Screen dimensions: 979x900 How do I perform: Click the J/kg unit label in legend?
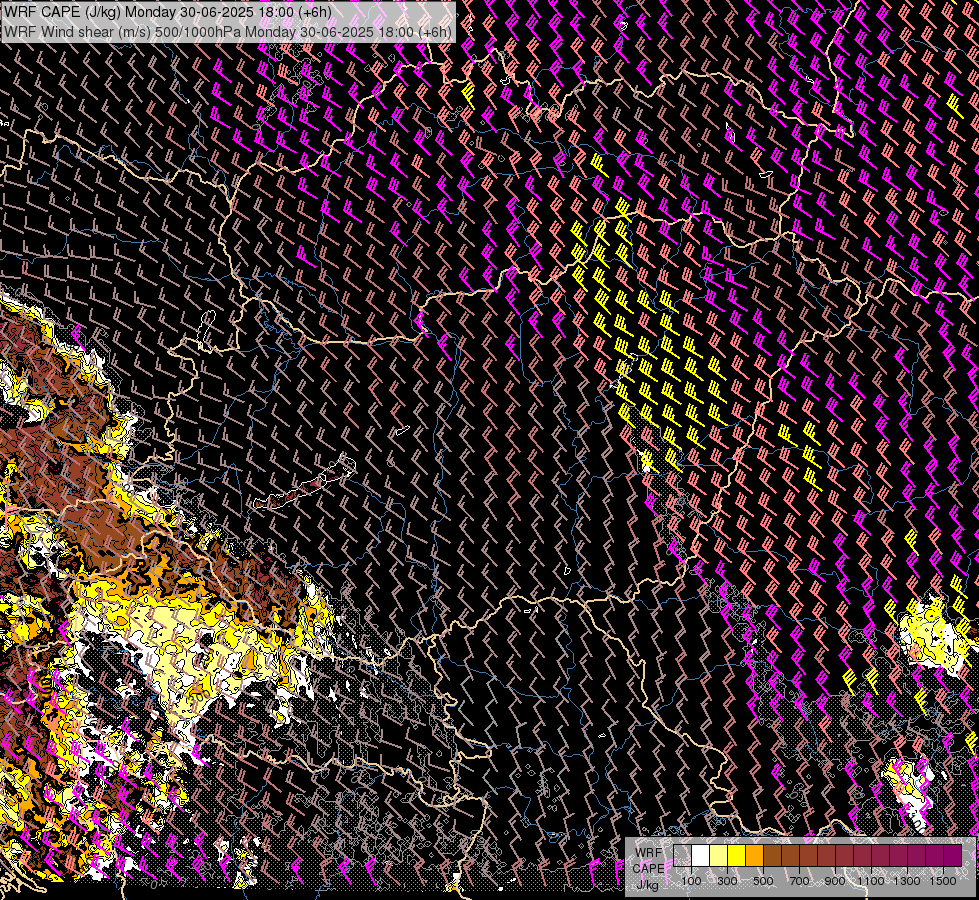[x=647, y=885]
